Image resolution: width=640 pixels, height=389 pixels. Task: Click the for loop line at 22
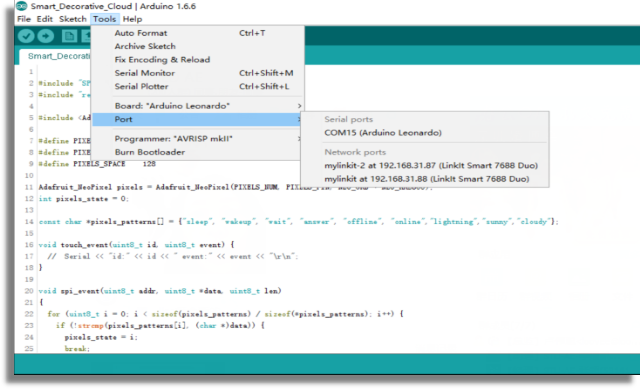(226, 314)
